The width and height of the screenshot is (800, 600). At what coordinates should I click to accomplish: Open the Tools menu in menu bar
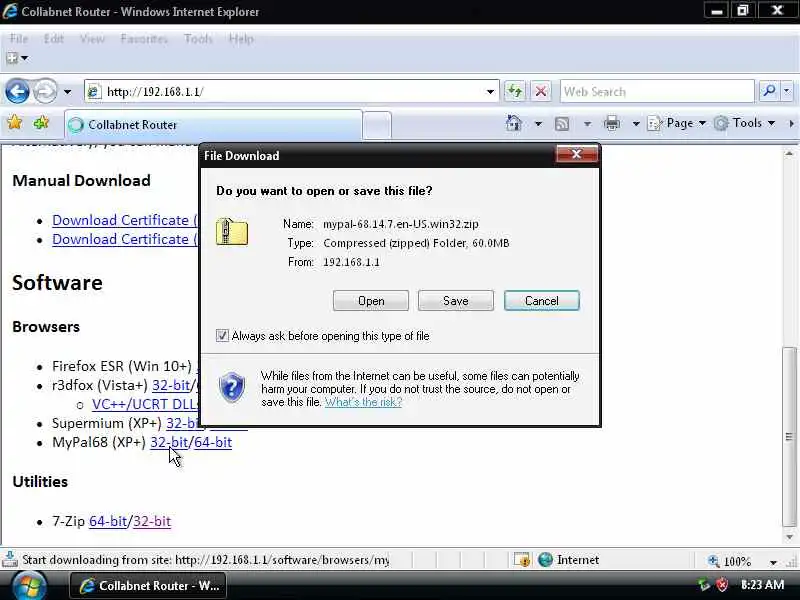[198, 39]
